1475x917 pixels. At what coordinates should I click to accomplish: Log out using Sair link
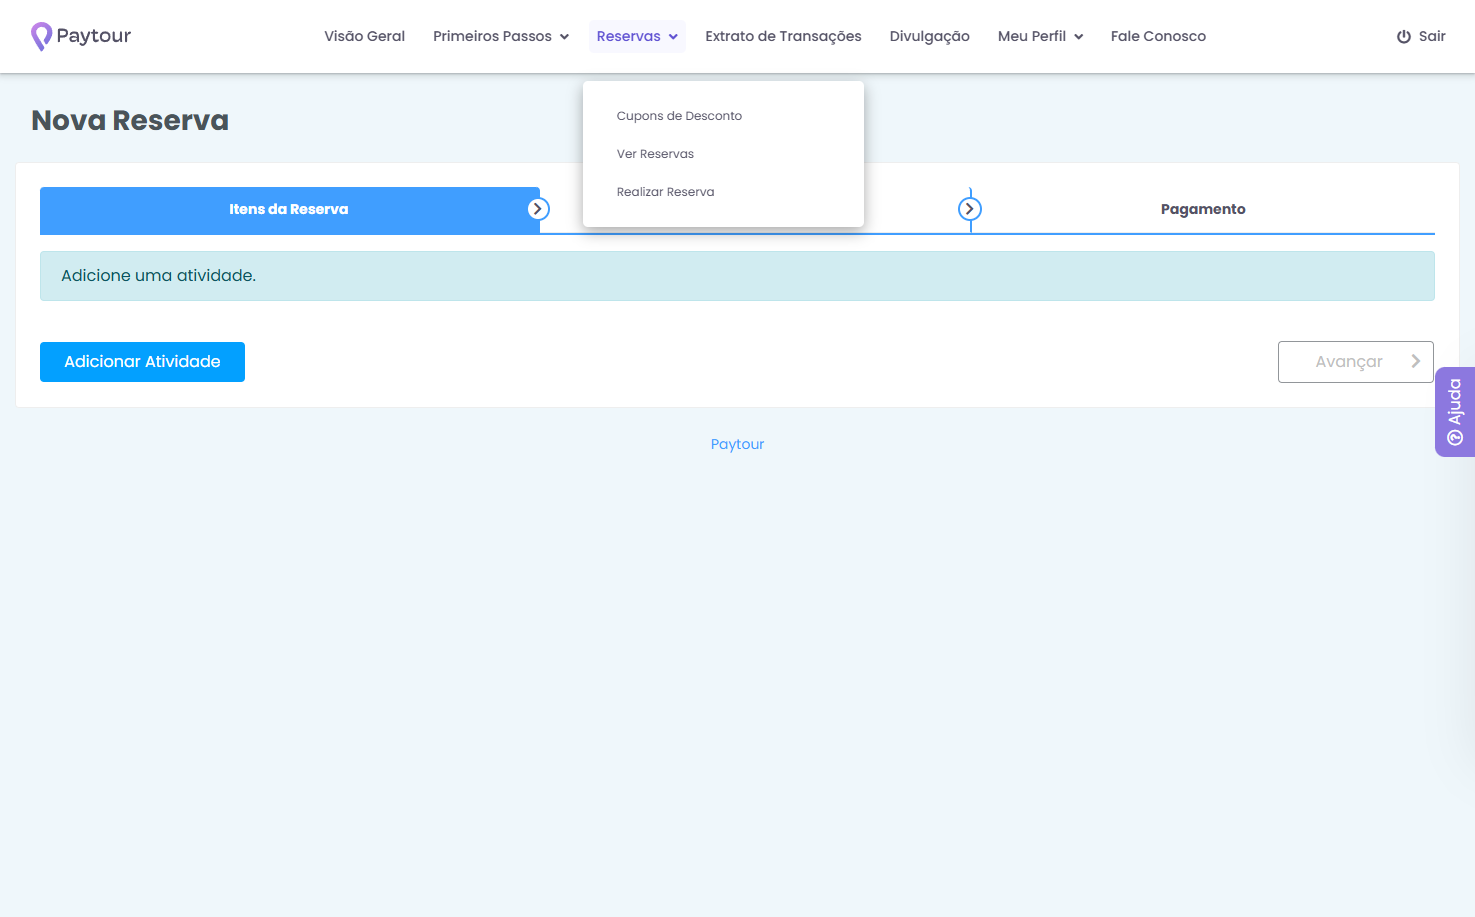click(x=1421, y=36)
